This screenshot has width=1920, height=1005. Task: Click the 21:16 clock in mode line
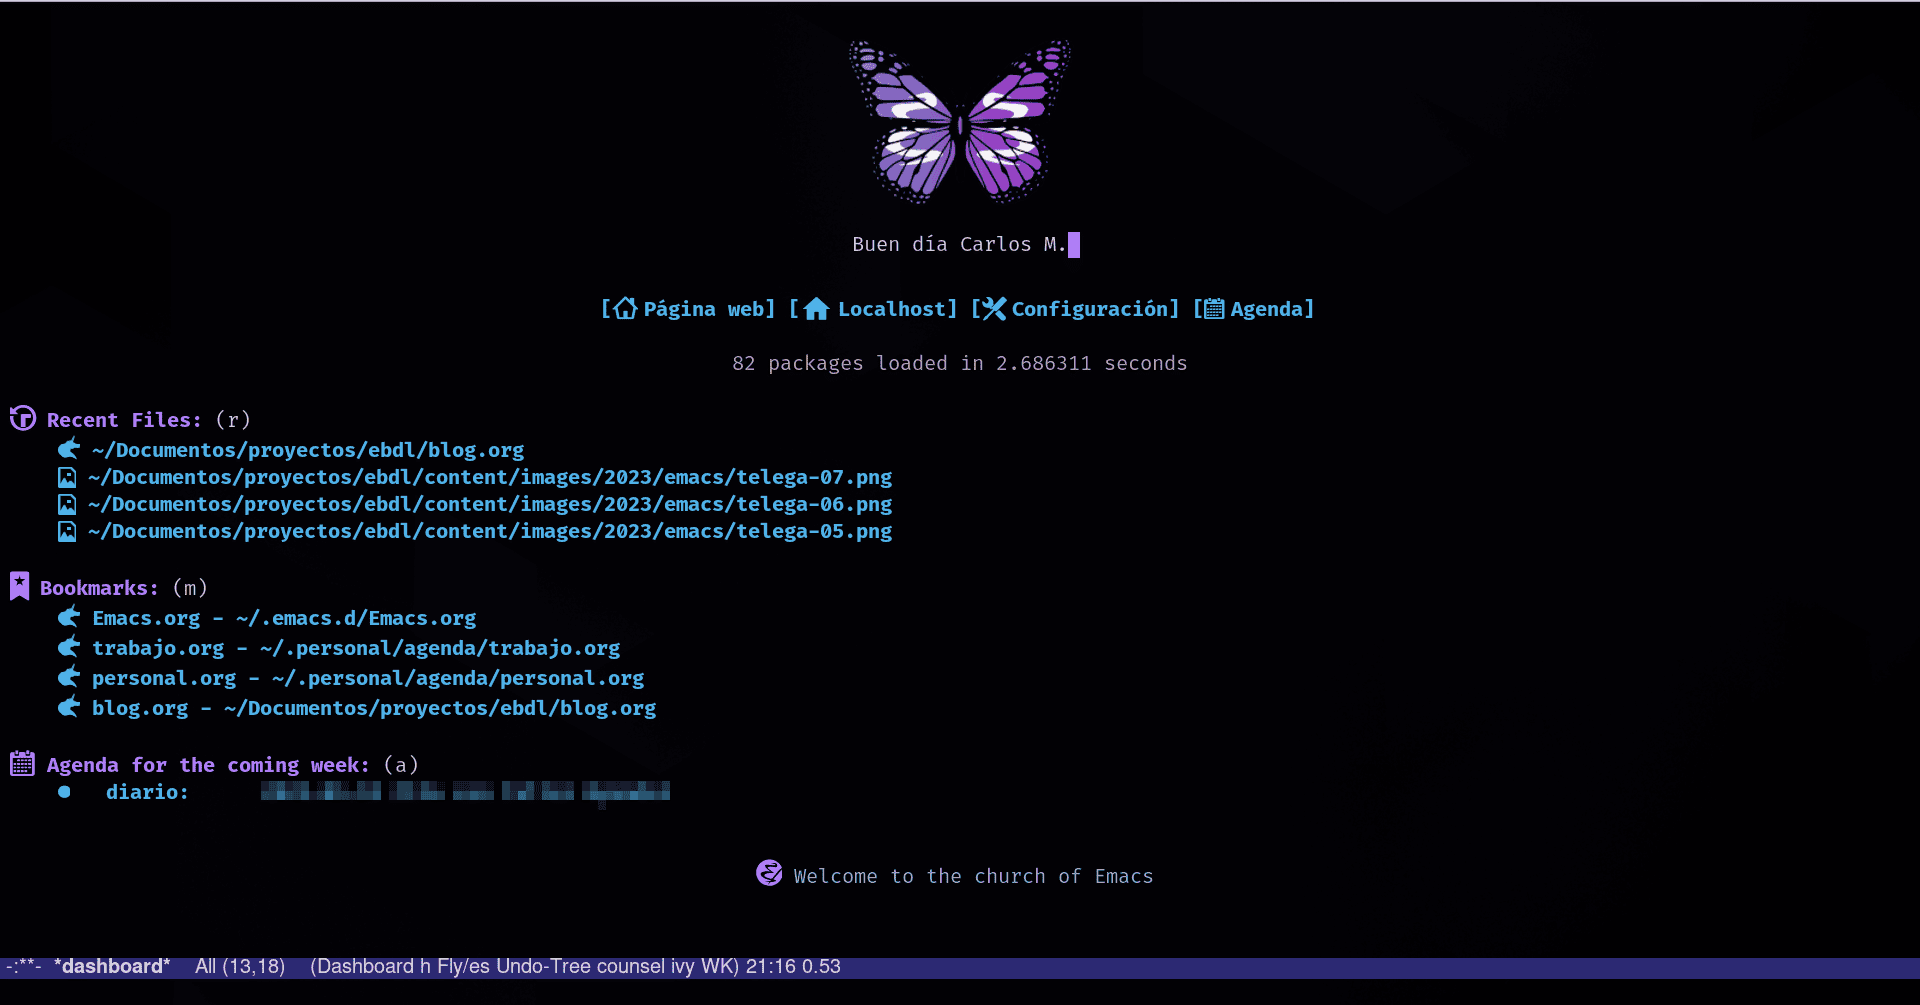(770, 966)
